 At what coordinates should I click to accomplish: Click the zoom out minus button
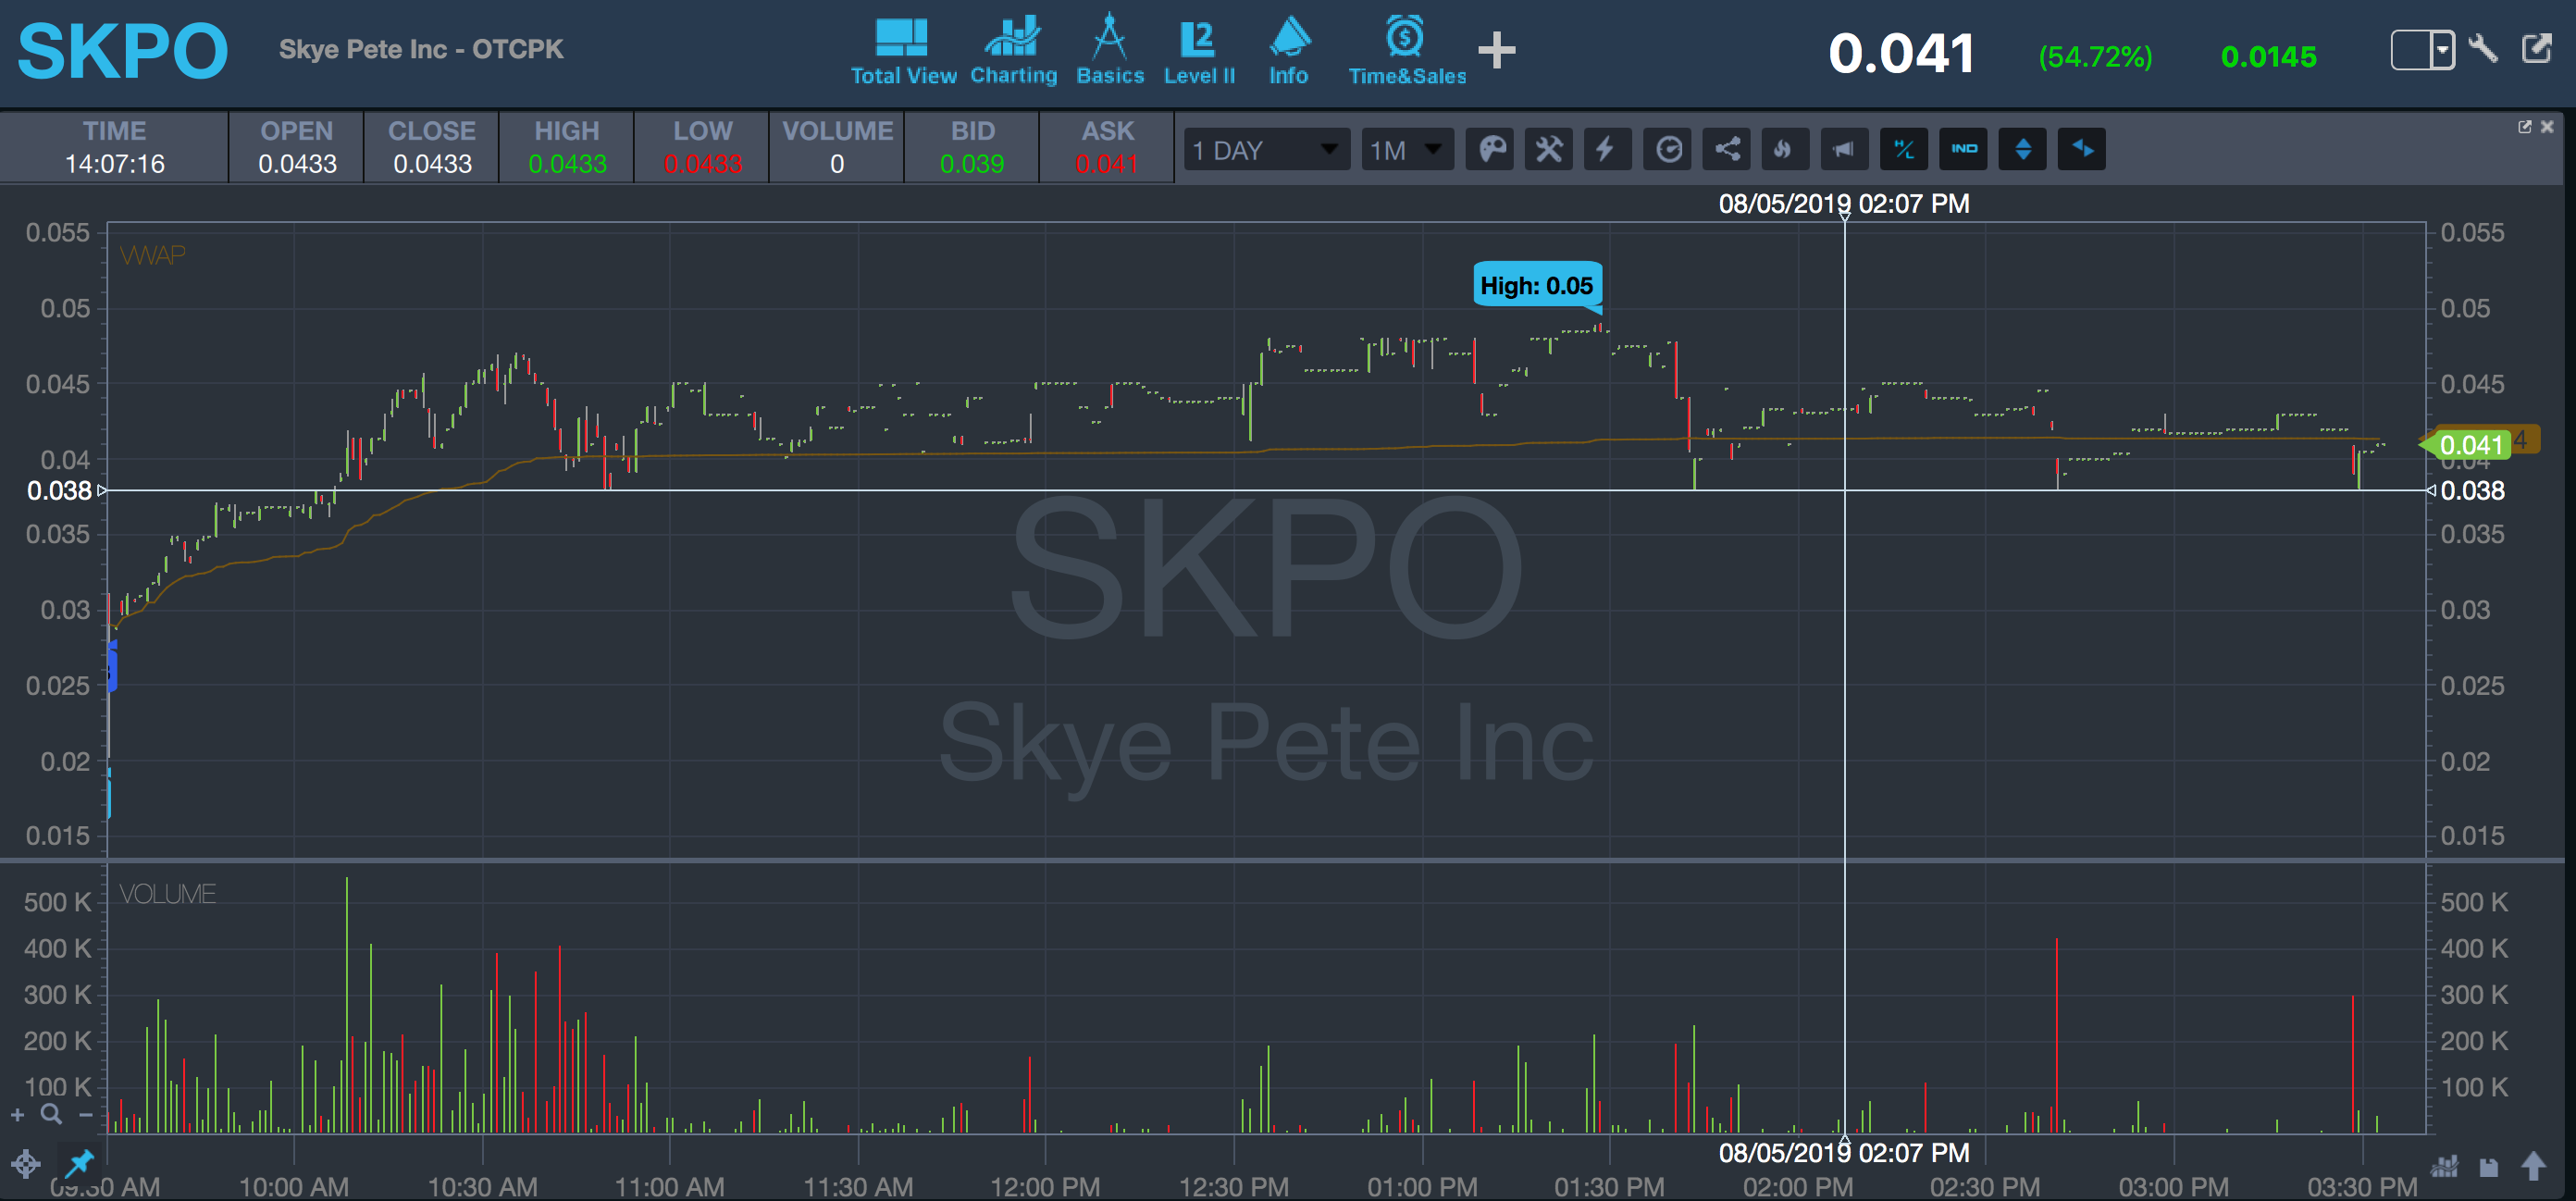(86, 1115)
